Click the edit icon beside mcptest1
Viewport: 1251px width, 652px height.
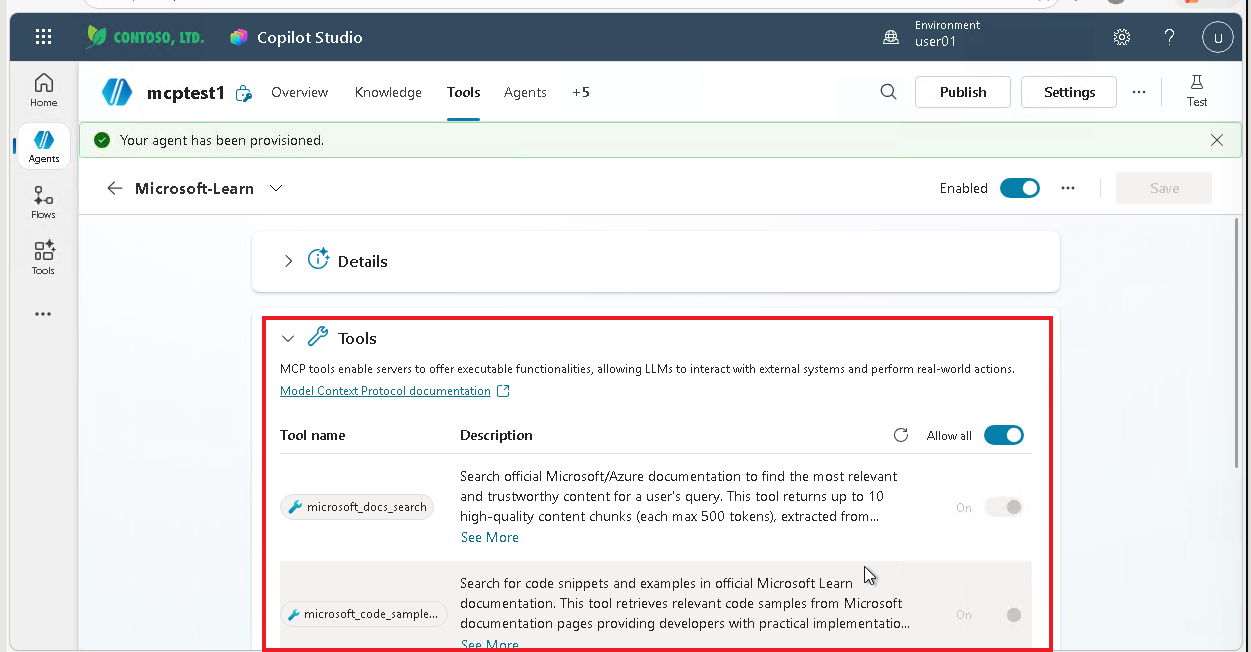[x=243, y=93]
